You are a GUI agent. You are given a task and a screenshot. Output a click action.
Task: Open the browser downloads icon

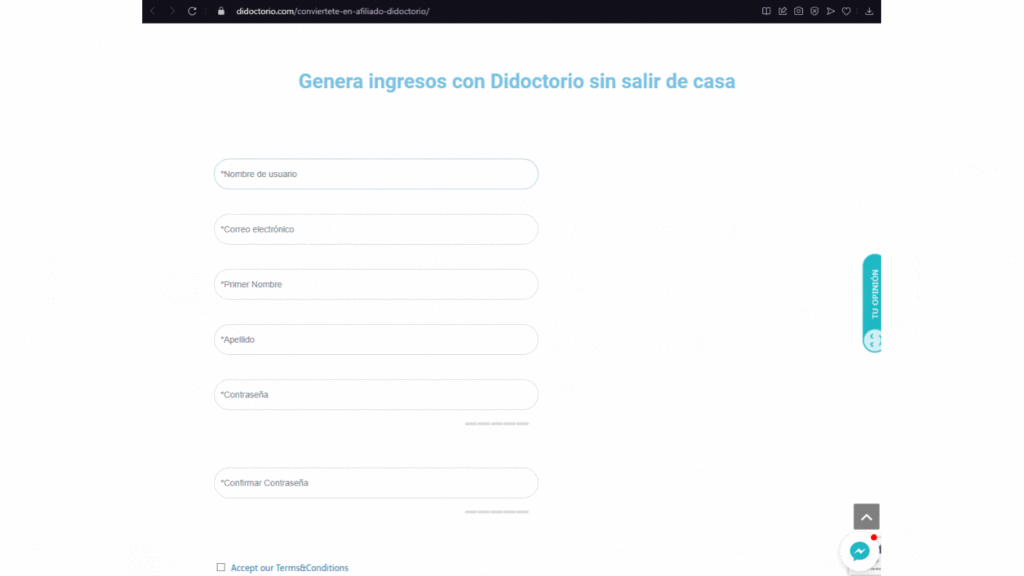pyautogui.click(x=869, y=11)
